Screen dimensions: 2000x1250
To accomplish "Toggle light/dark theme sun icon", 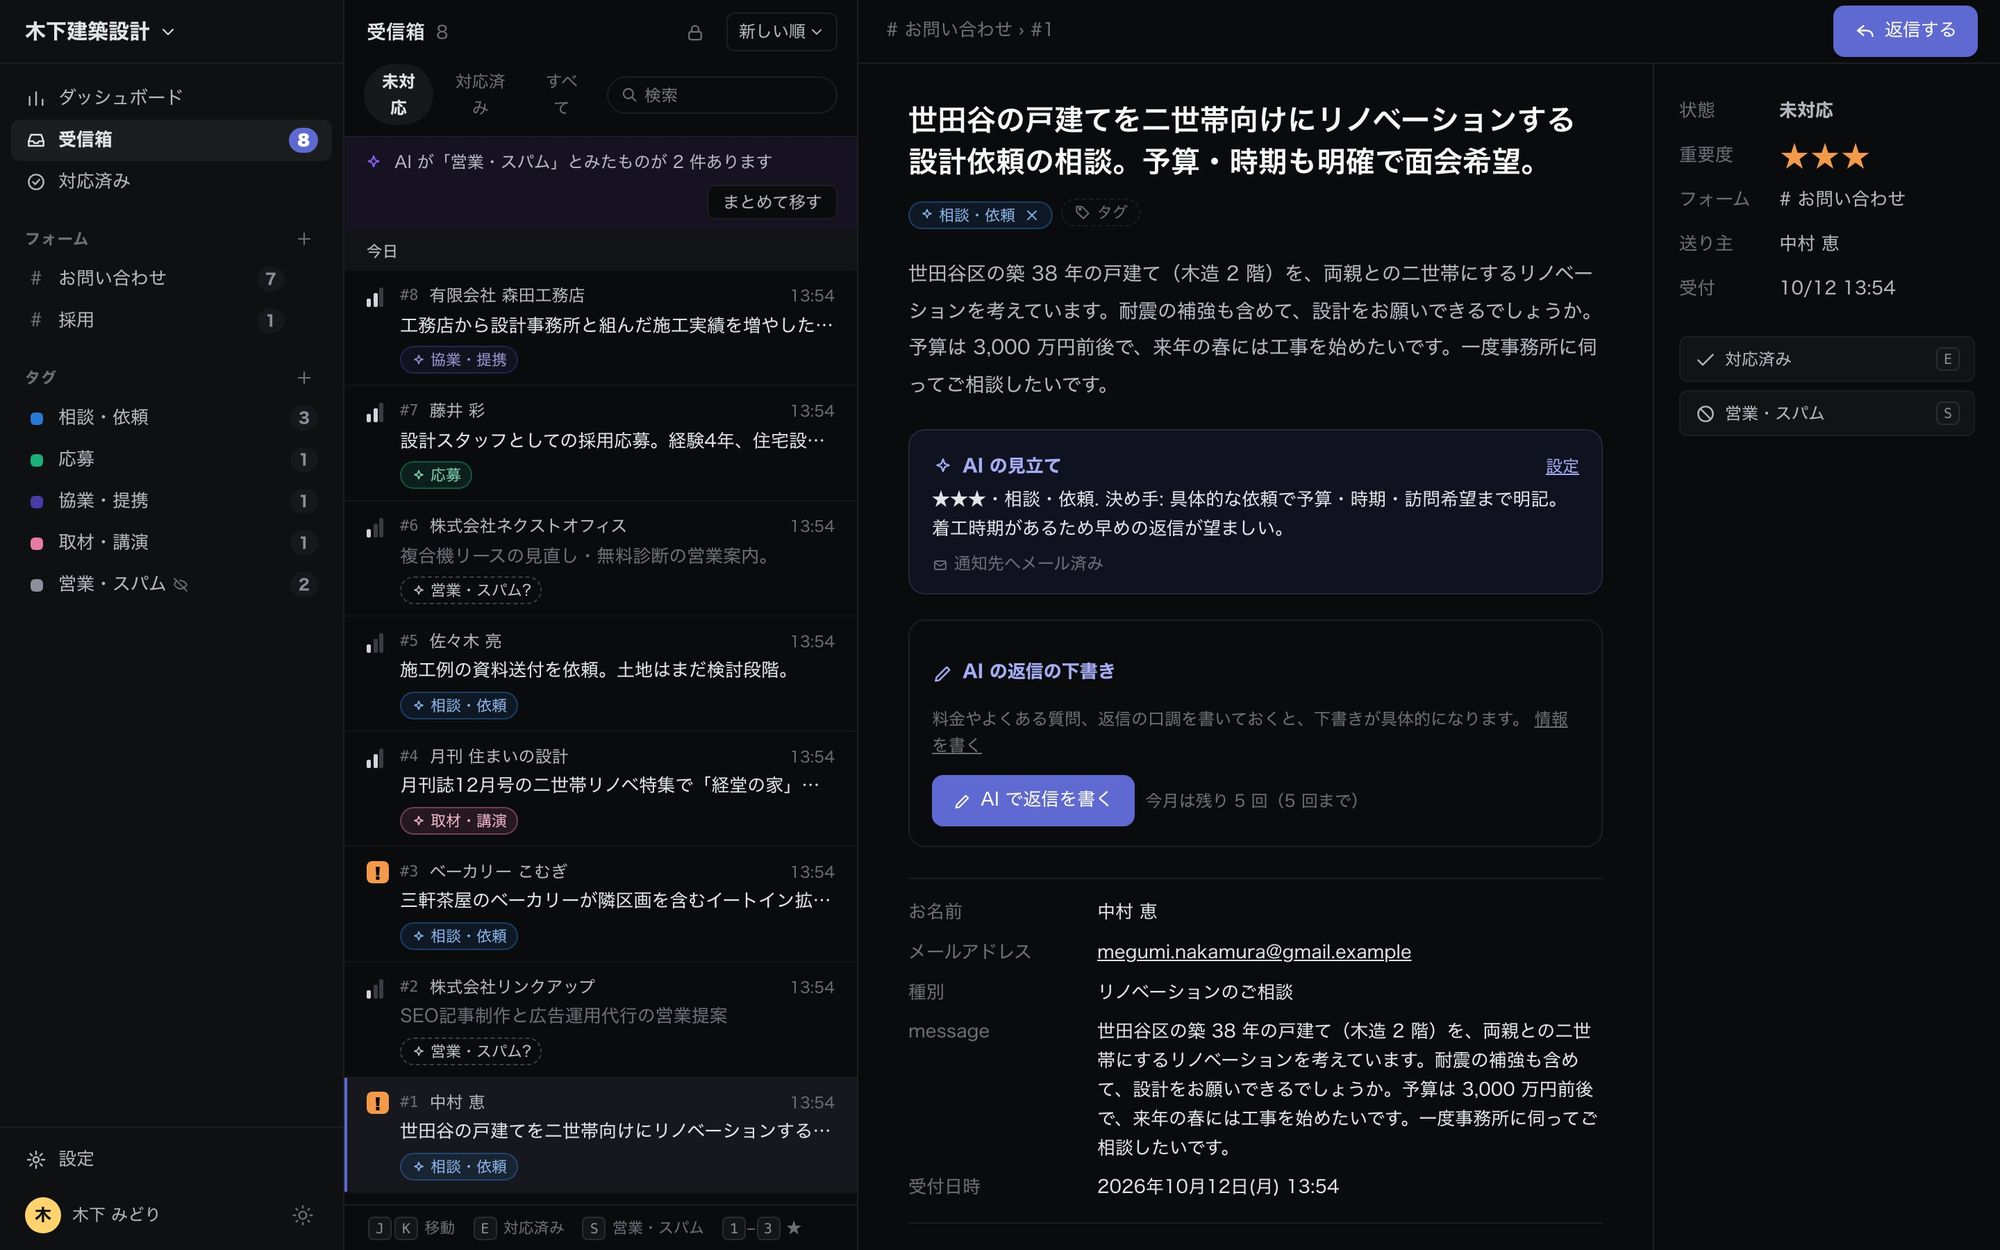I will coord(302,1215).
